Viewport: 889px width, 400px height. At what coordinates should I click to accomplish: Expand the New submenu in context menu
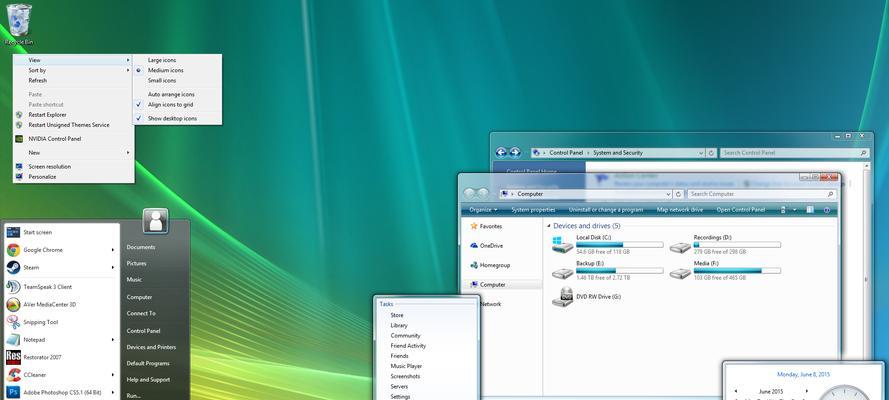(73, 152)
